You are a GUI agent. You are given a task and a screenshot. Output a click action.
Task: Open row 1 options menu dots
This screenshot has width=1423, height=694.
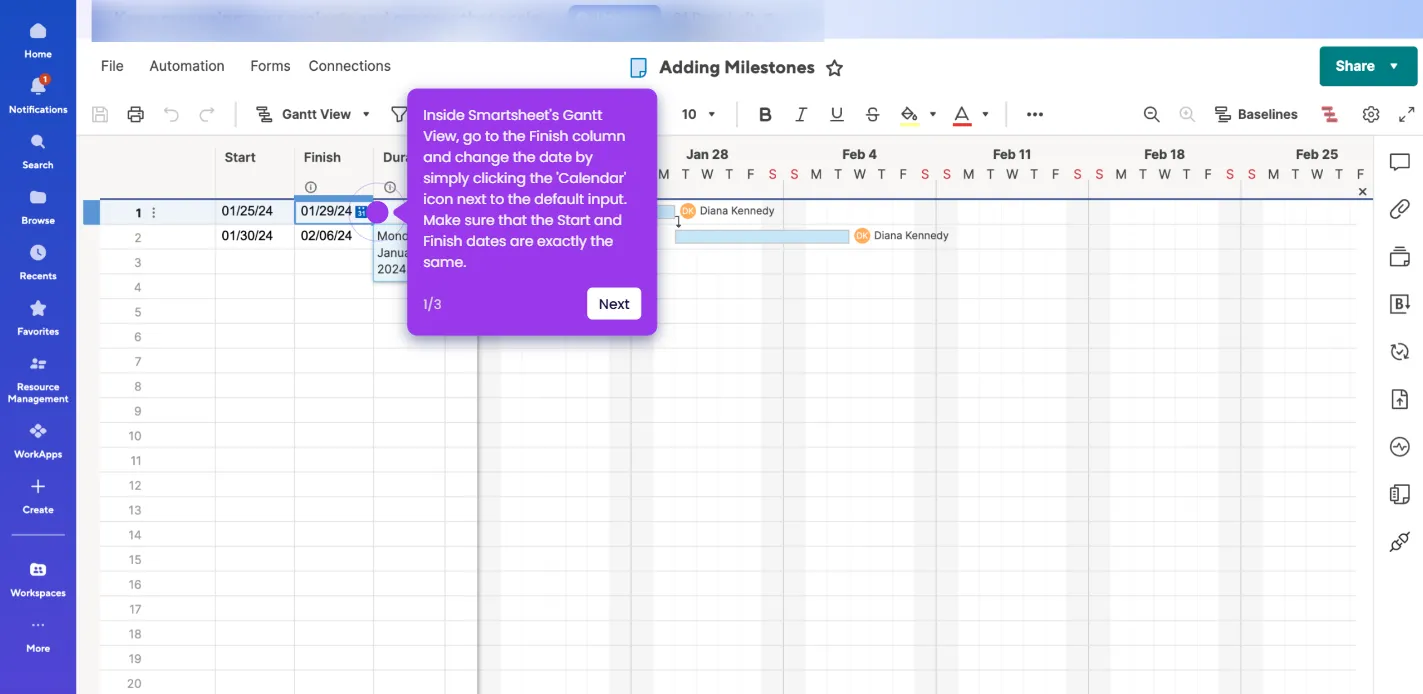click(153, 212)
